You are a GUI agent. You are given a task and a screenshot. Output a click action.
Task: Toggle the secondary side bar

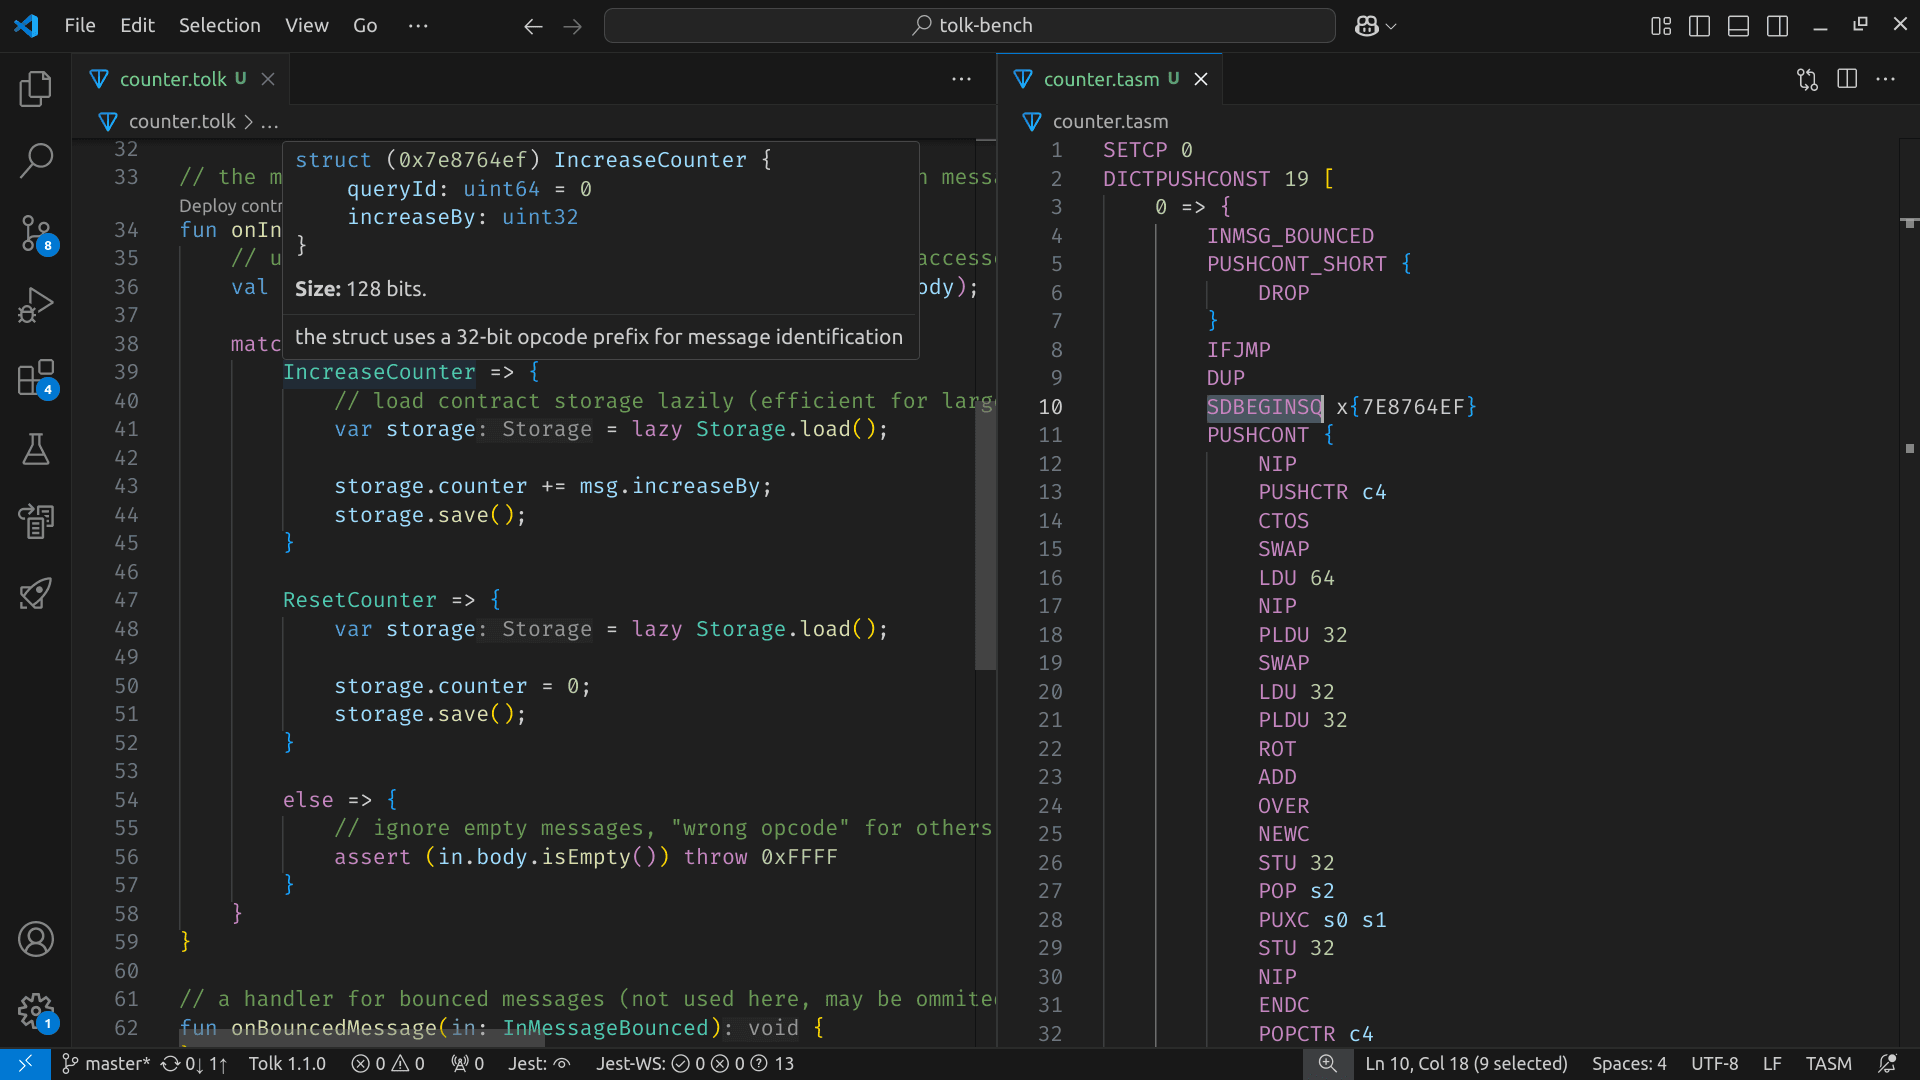1777,26
